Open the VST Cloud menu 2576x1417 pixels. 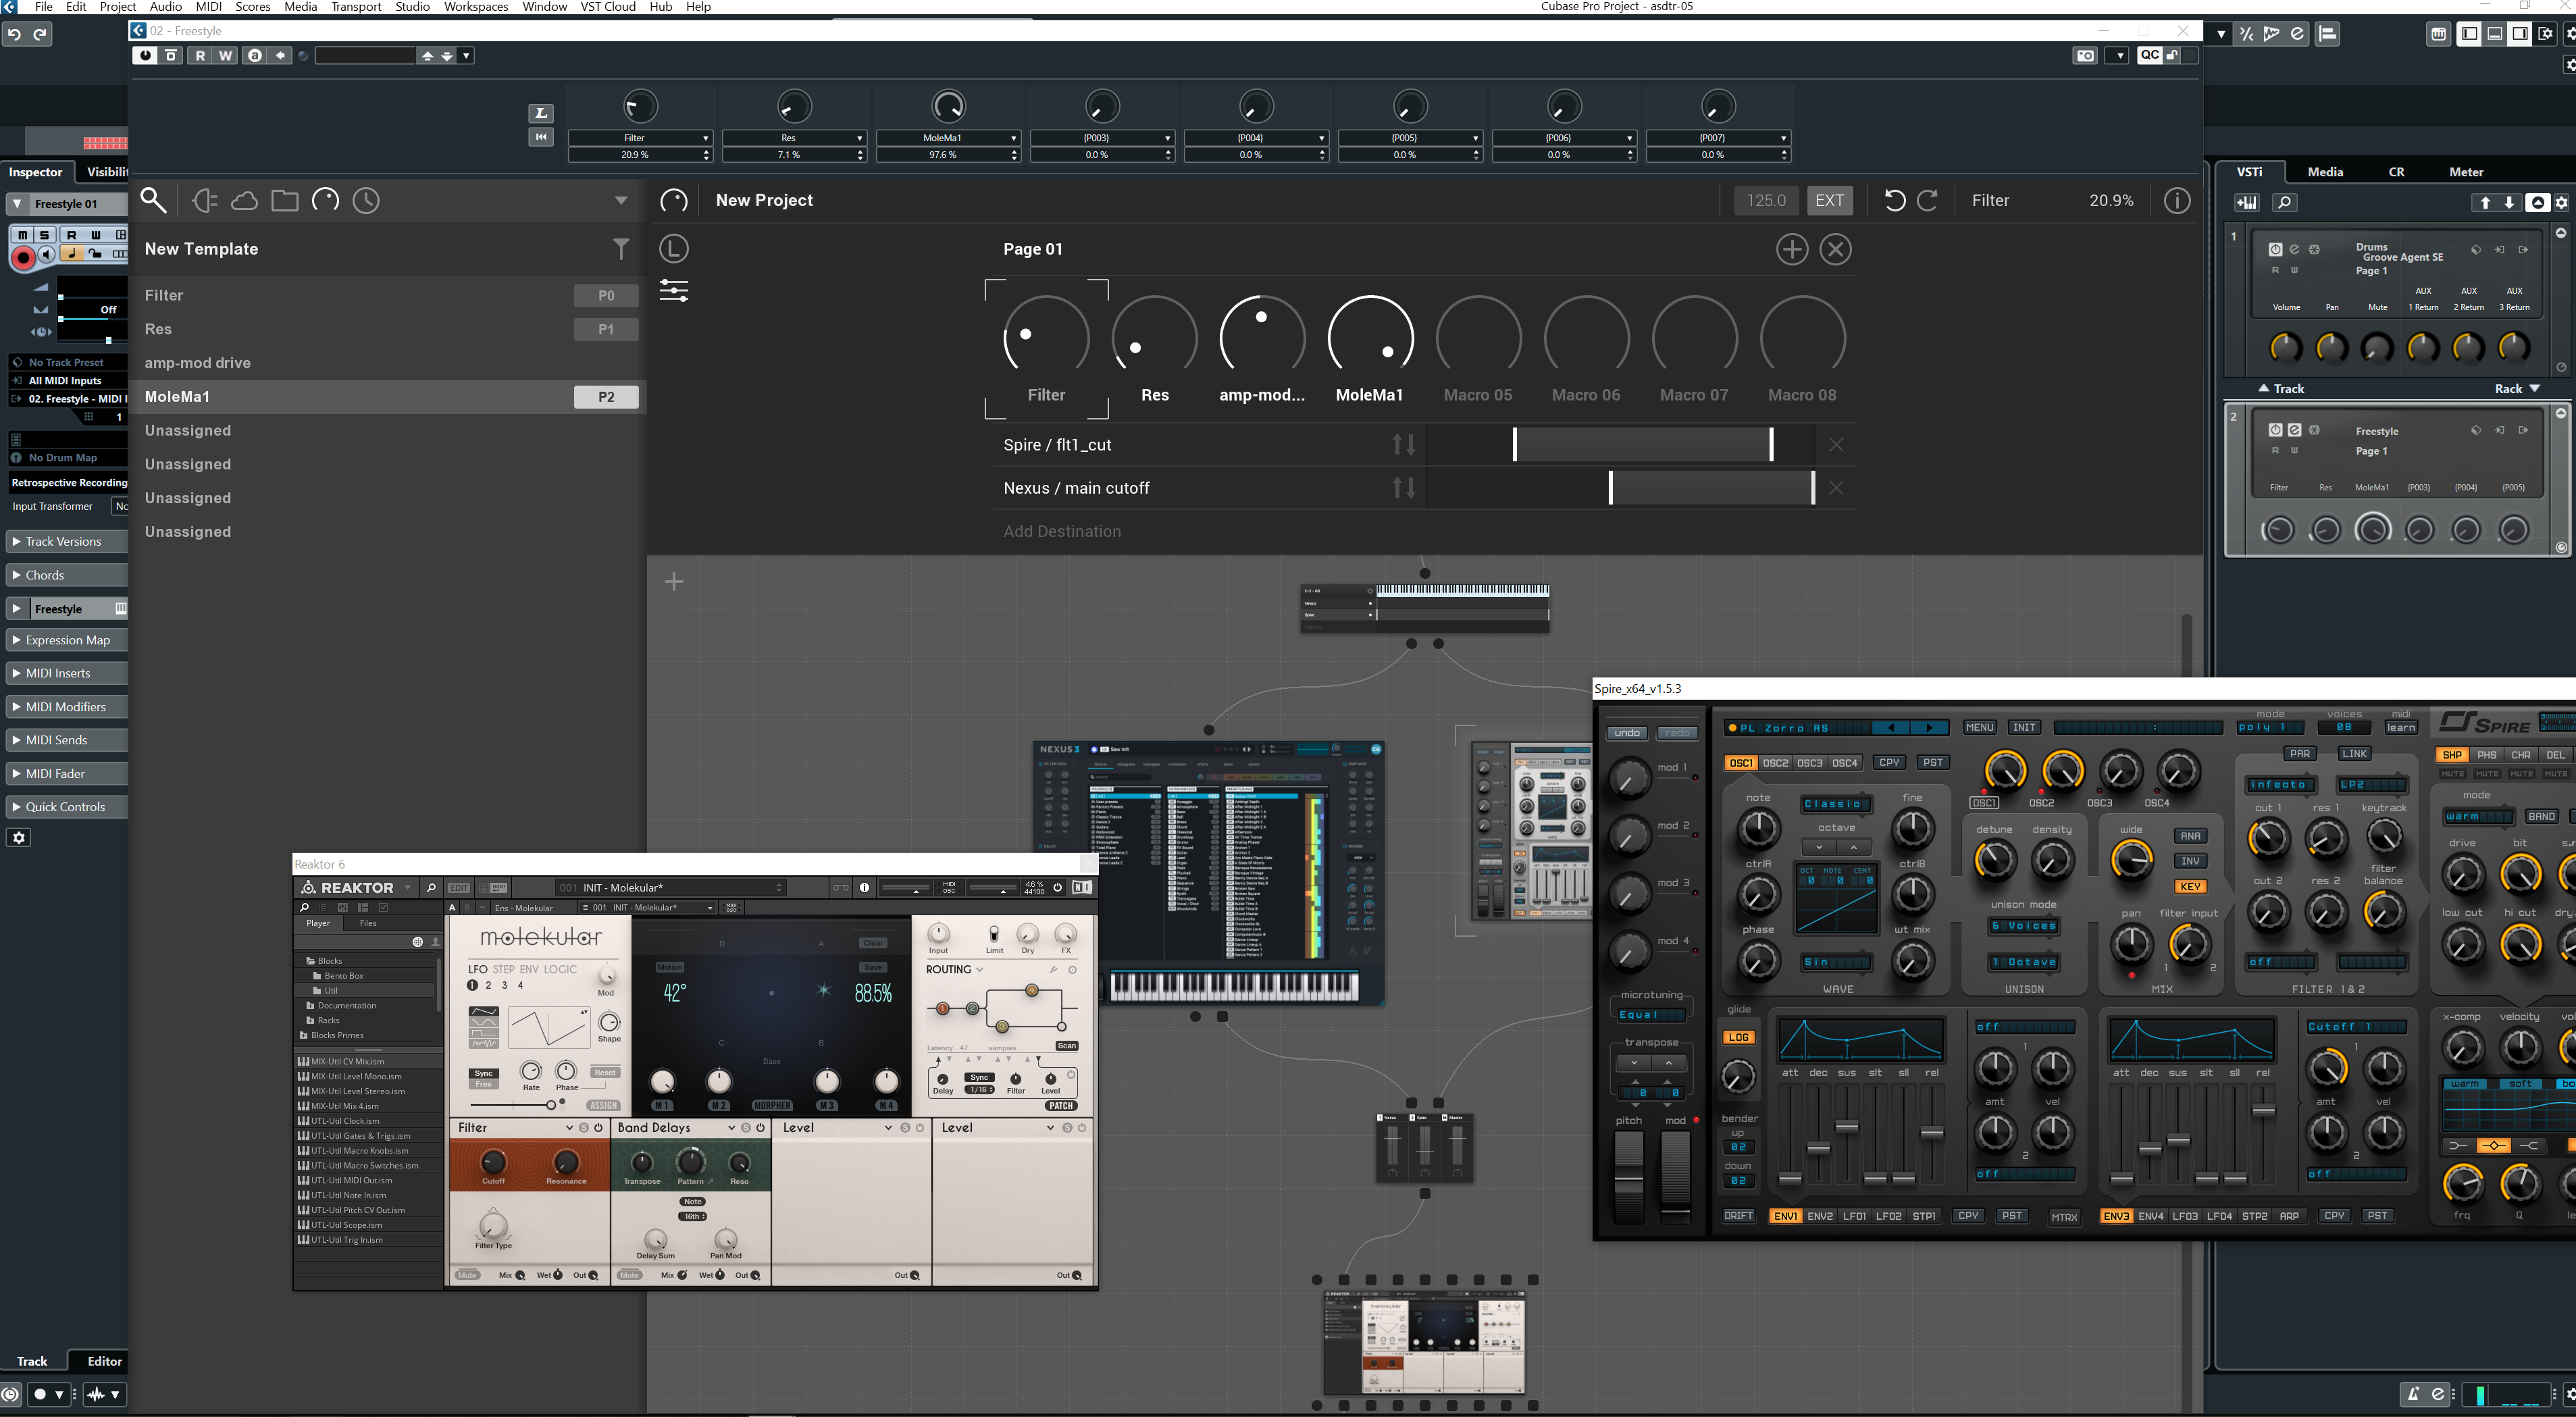click(608, 7)
